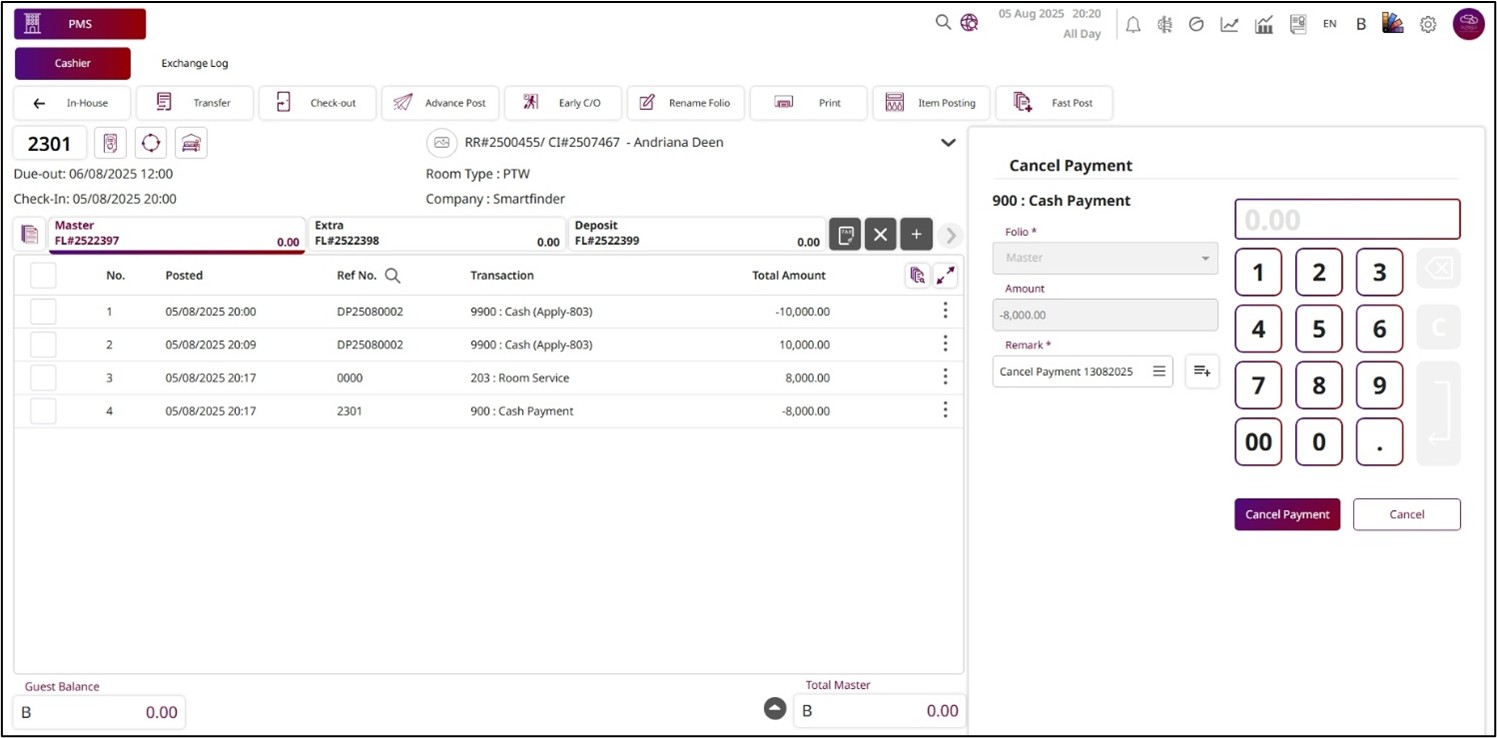Viewport: 1497px width, 738px height.
Task: Tick the checkbox for 900 : Cash Payment row
Action: (x=43, y=411)
